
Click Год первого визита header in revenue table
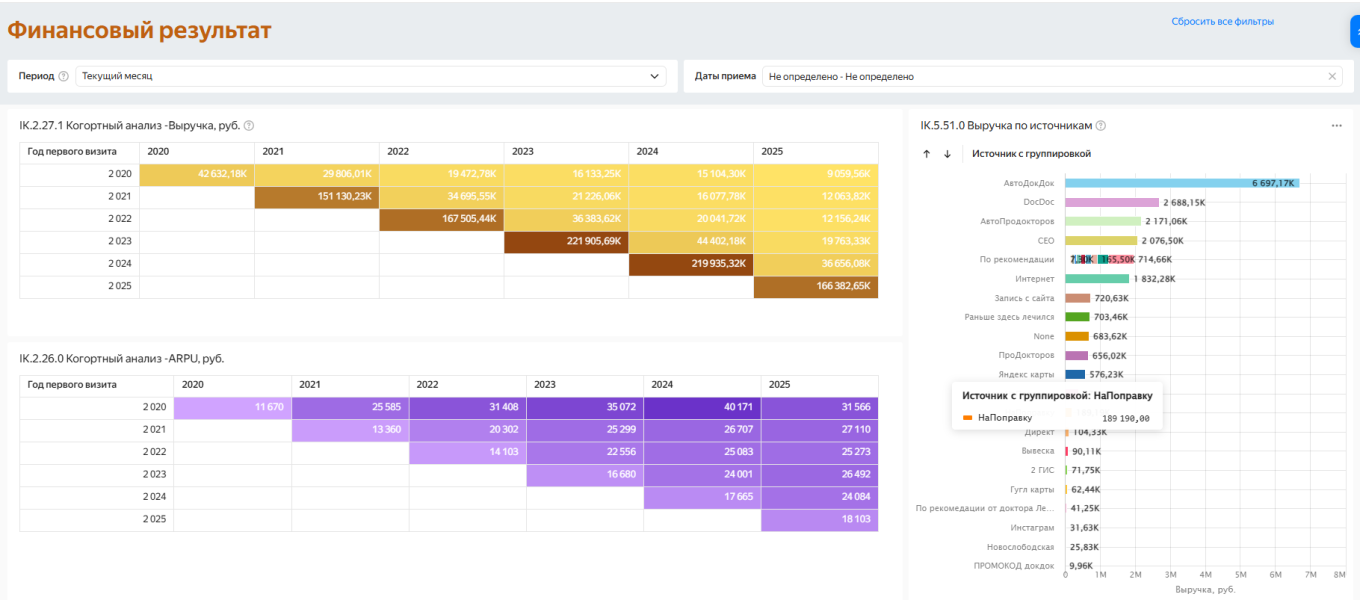[72, 151]
